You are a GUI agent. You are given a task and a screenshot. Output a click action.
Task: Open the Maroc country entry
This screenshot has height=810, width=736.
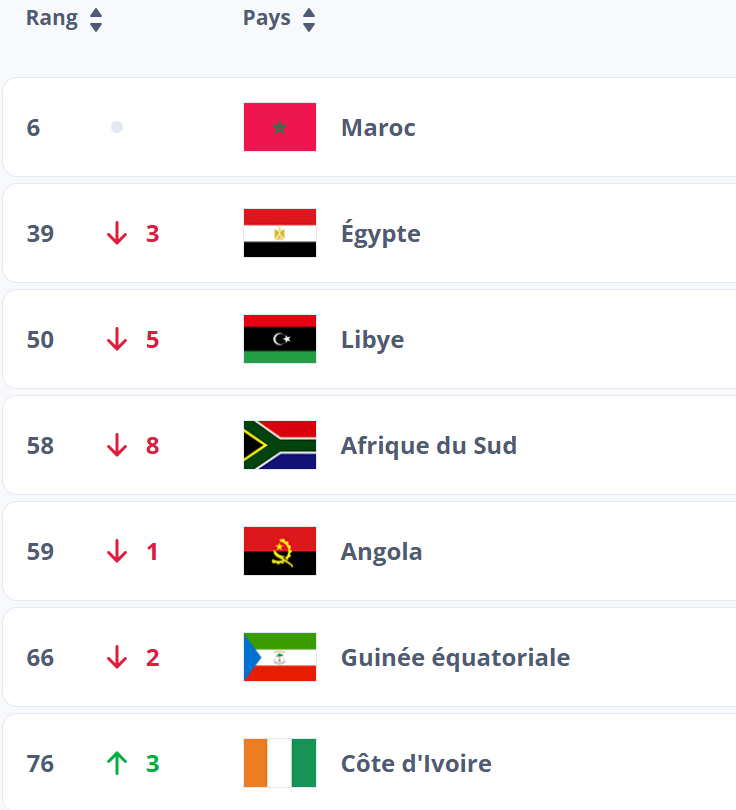377,127
